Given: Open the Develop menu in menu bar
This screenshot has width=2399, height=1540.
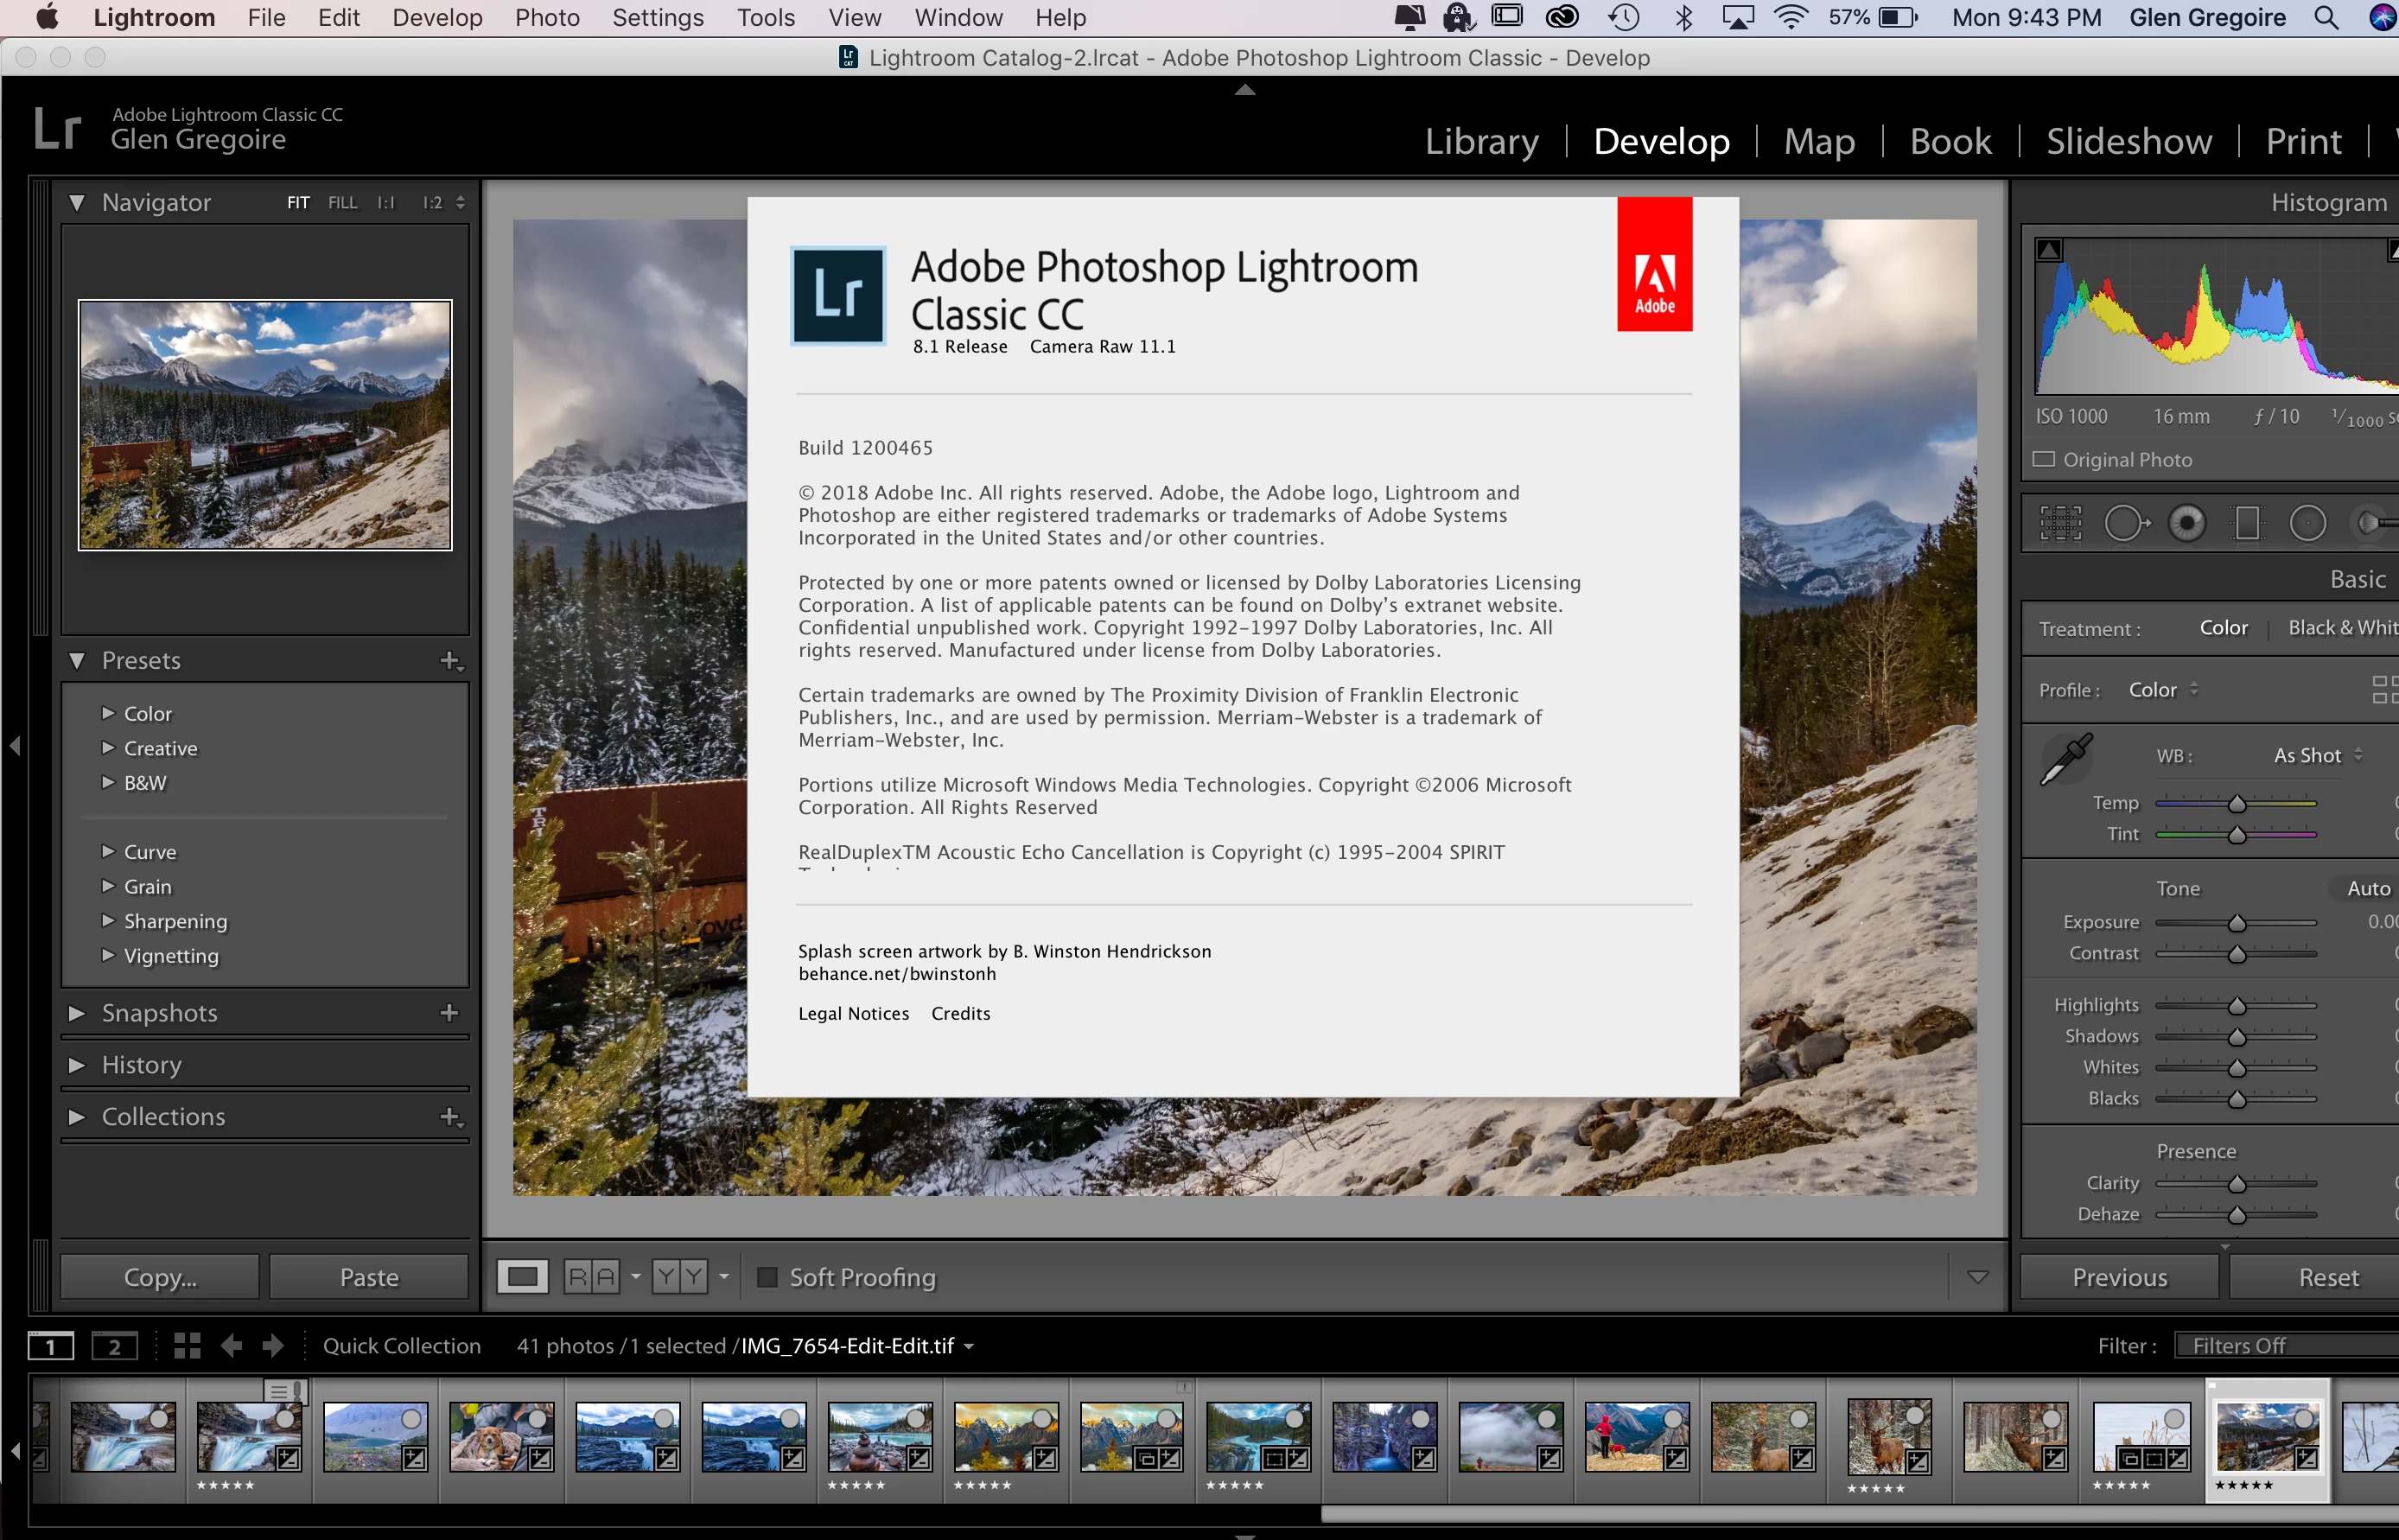Looking at the screenshot, I should pos(437,17).
